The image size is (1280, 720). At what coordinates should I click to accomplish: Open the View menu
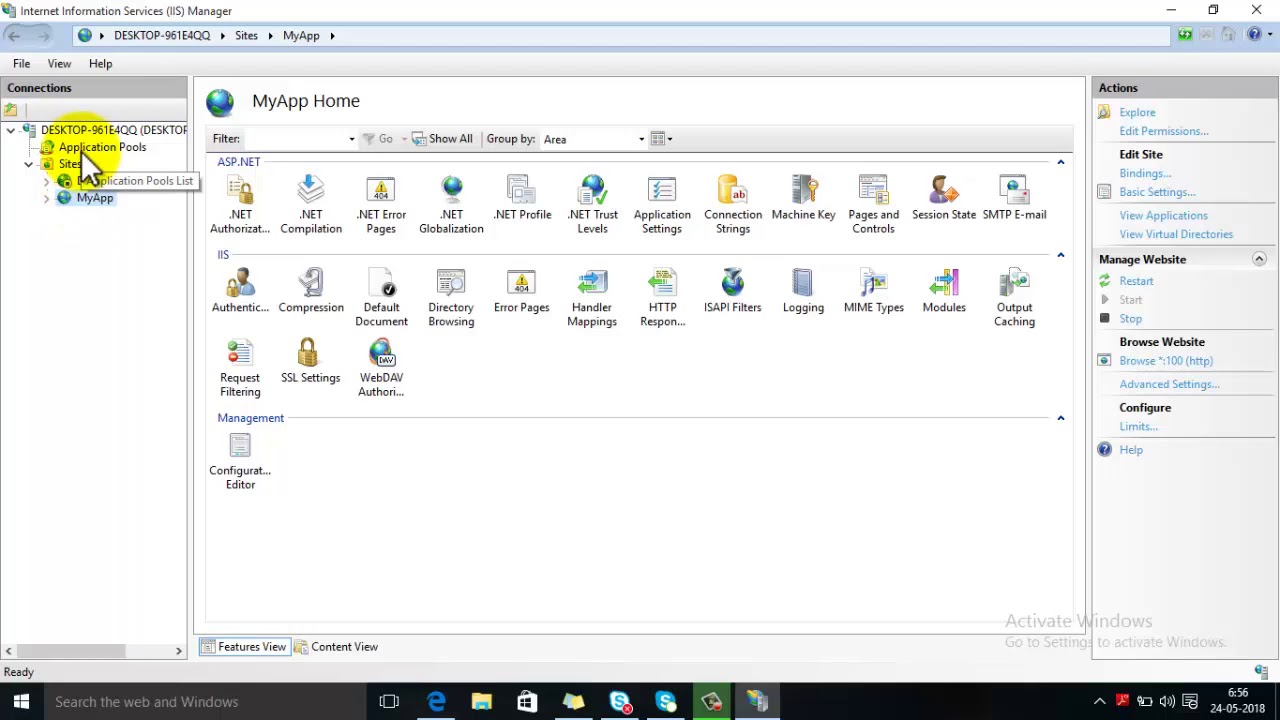point(59,63)
